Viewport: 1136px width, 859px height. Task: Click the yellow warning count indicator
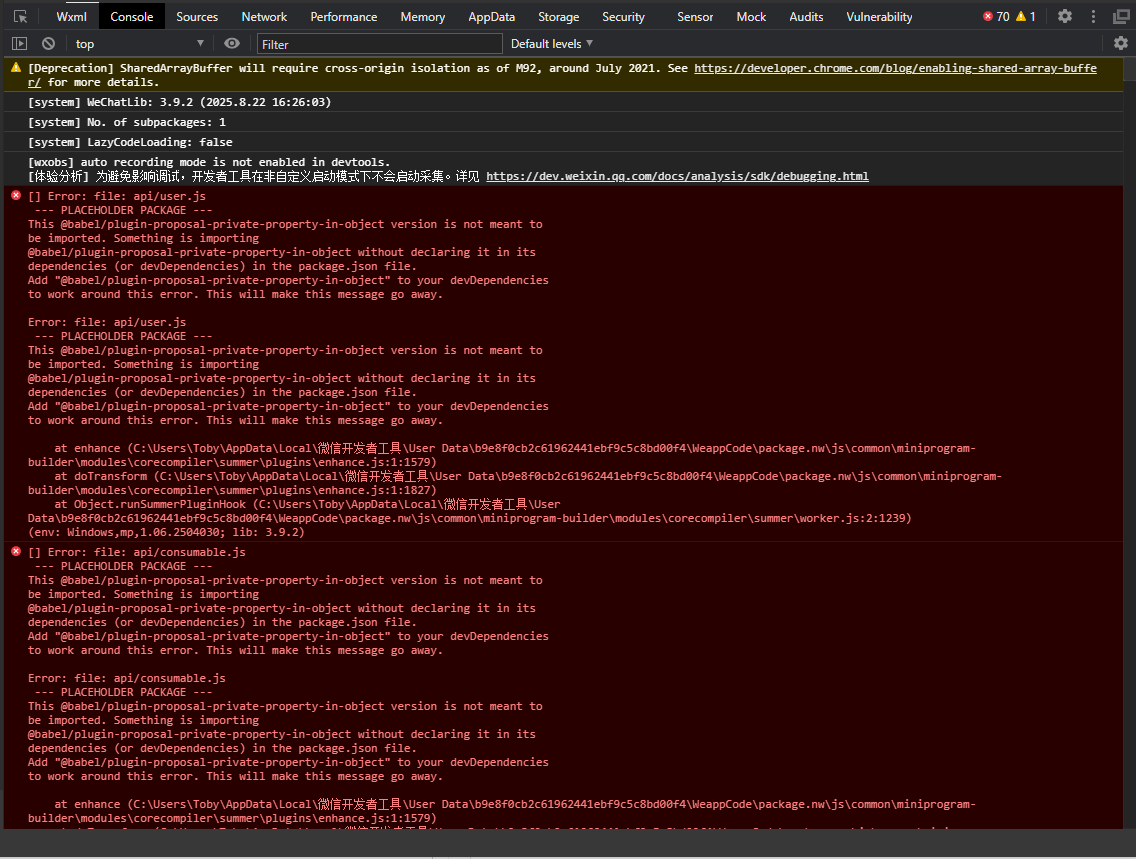(1026, 17)
